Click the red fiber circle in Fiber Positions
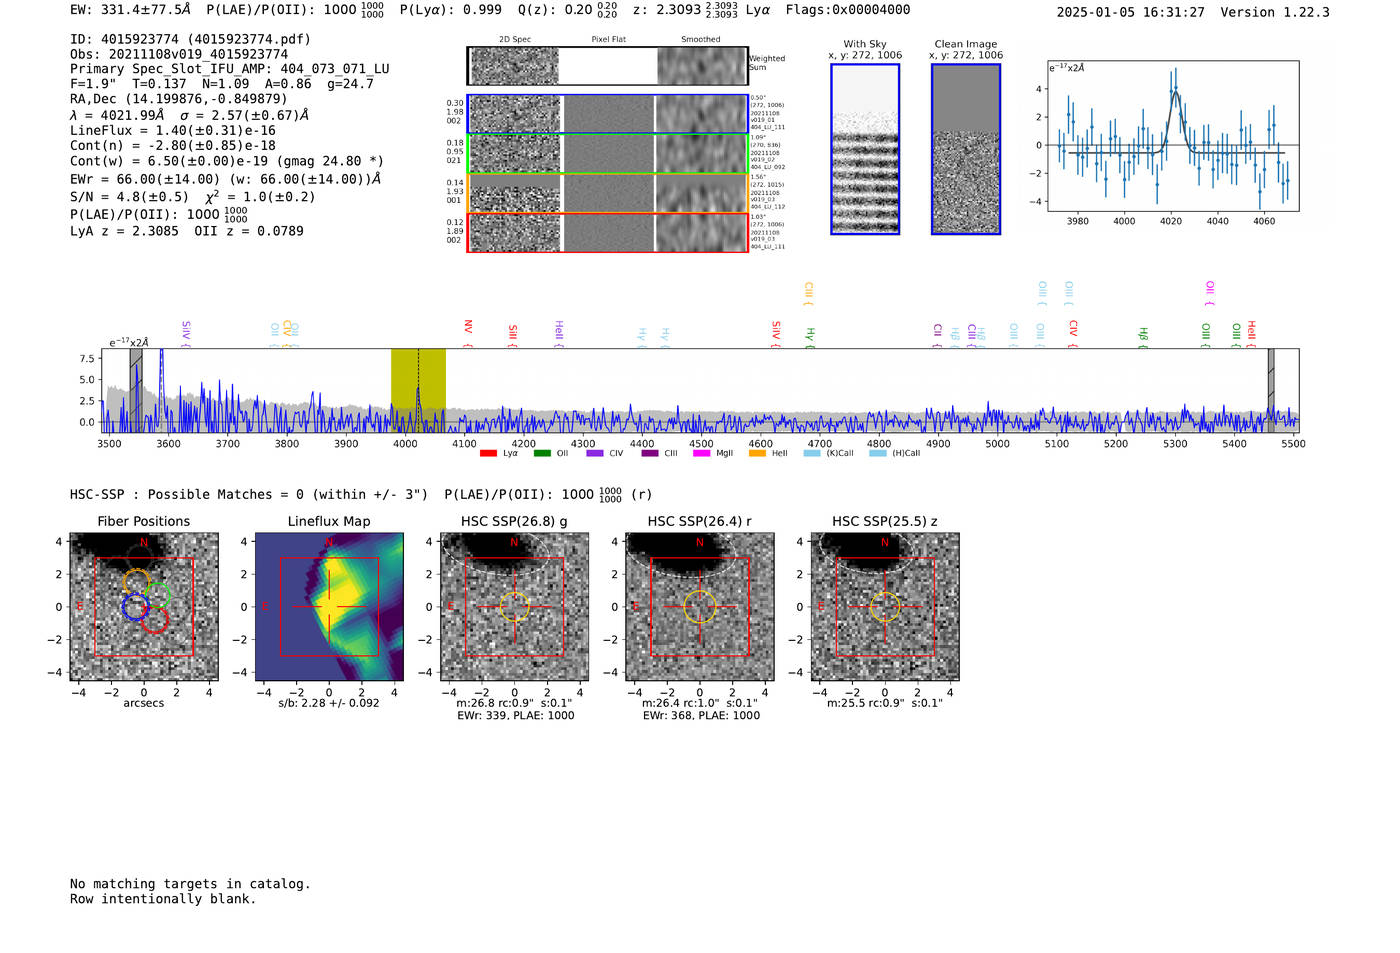The image size is (1400, 953). coord(154,620)
